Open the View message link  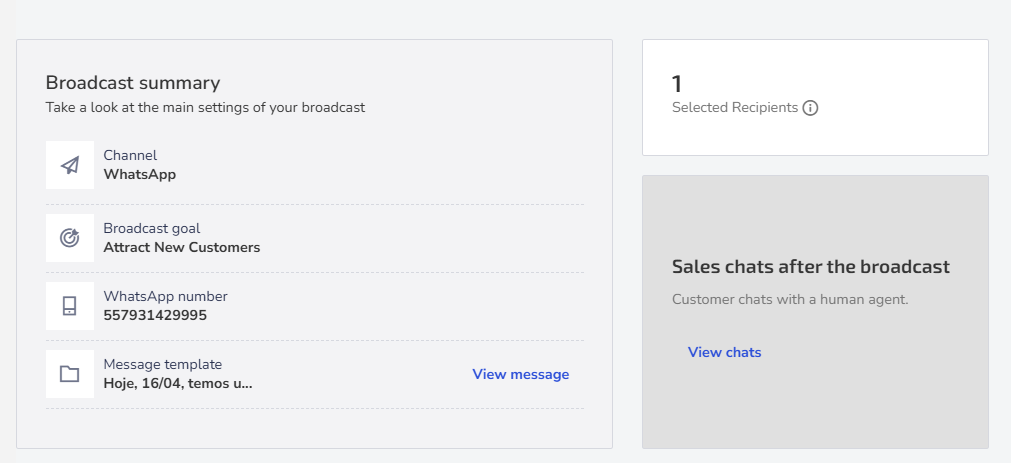[x=520, y=374]
